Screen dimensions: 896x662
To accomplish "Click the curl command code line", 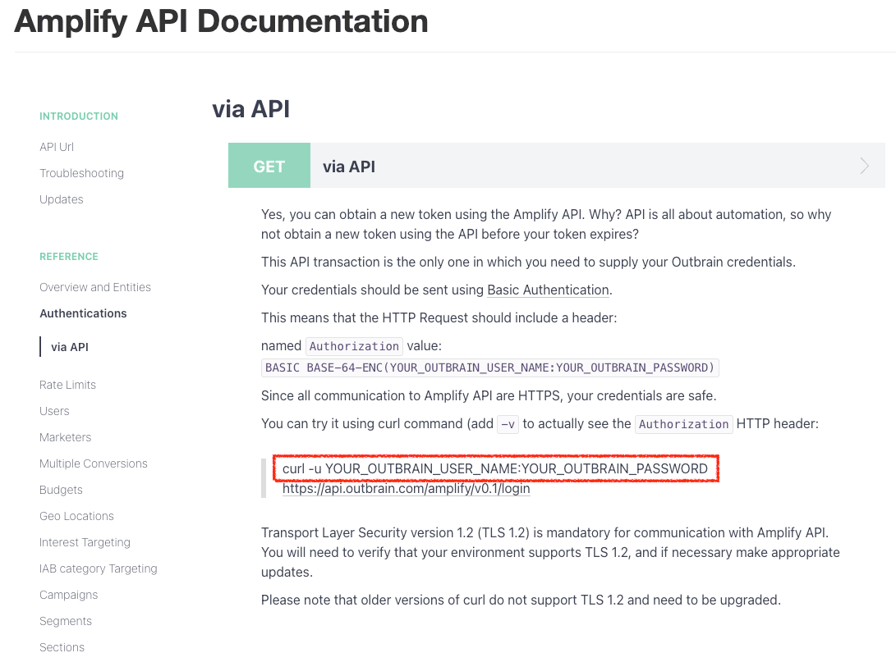I will [x=495, y=469].
